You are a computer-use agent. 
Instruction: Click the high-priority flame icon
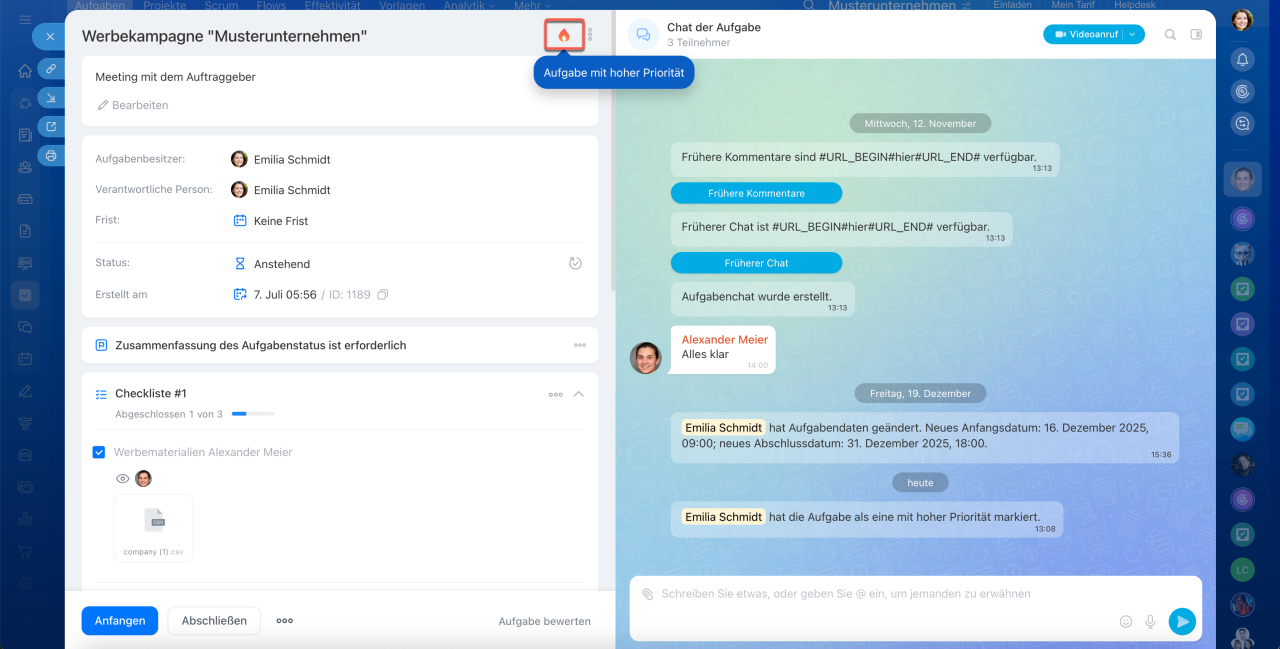[x=564, y=35]
